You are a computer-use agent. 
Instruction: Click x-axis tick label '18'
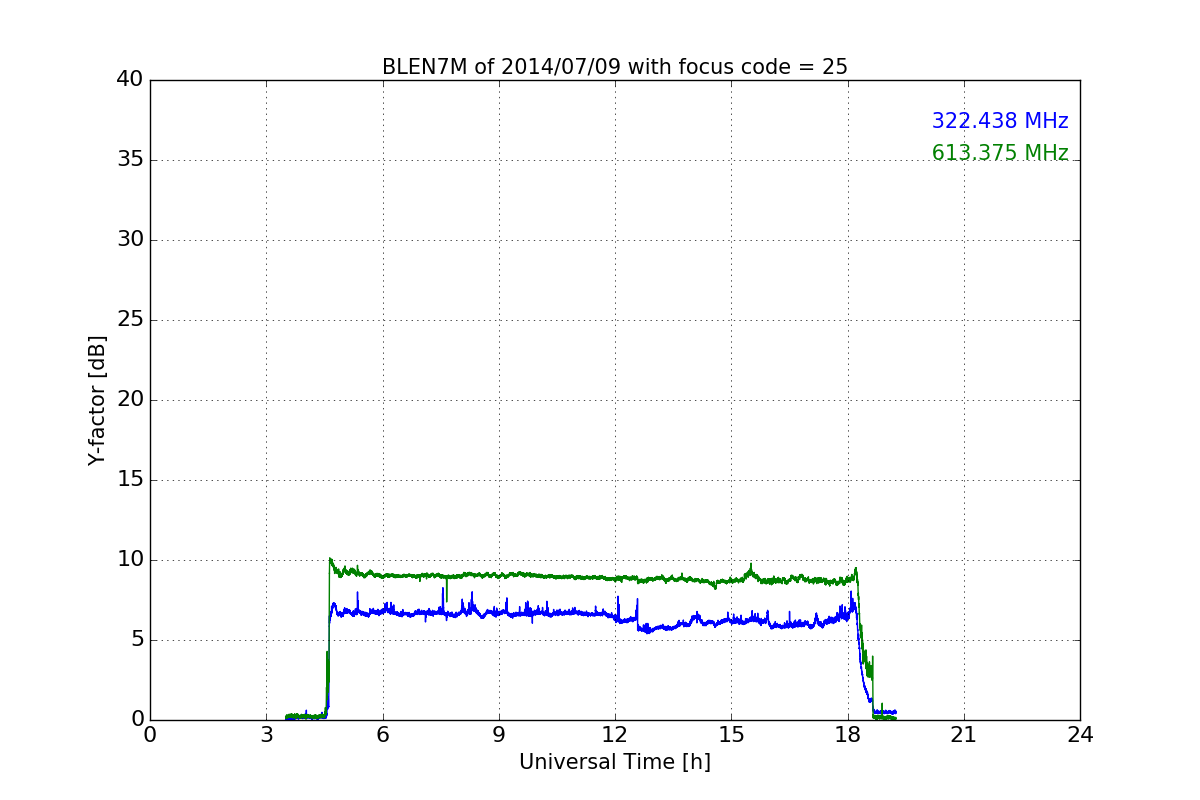[848, 735]
